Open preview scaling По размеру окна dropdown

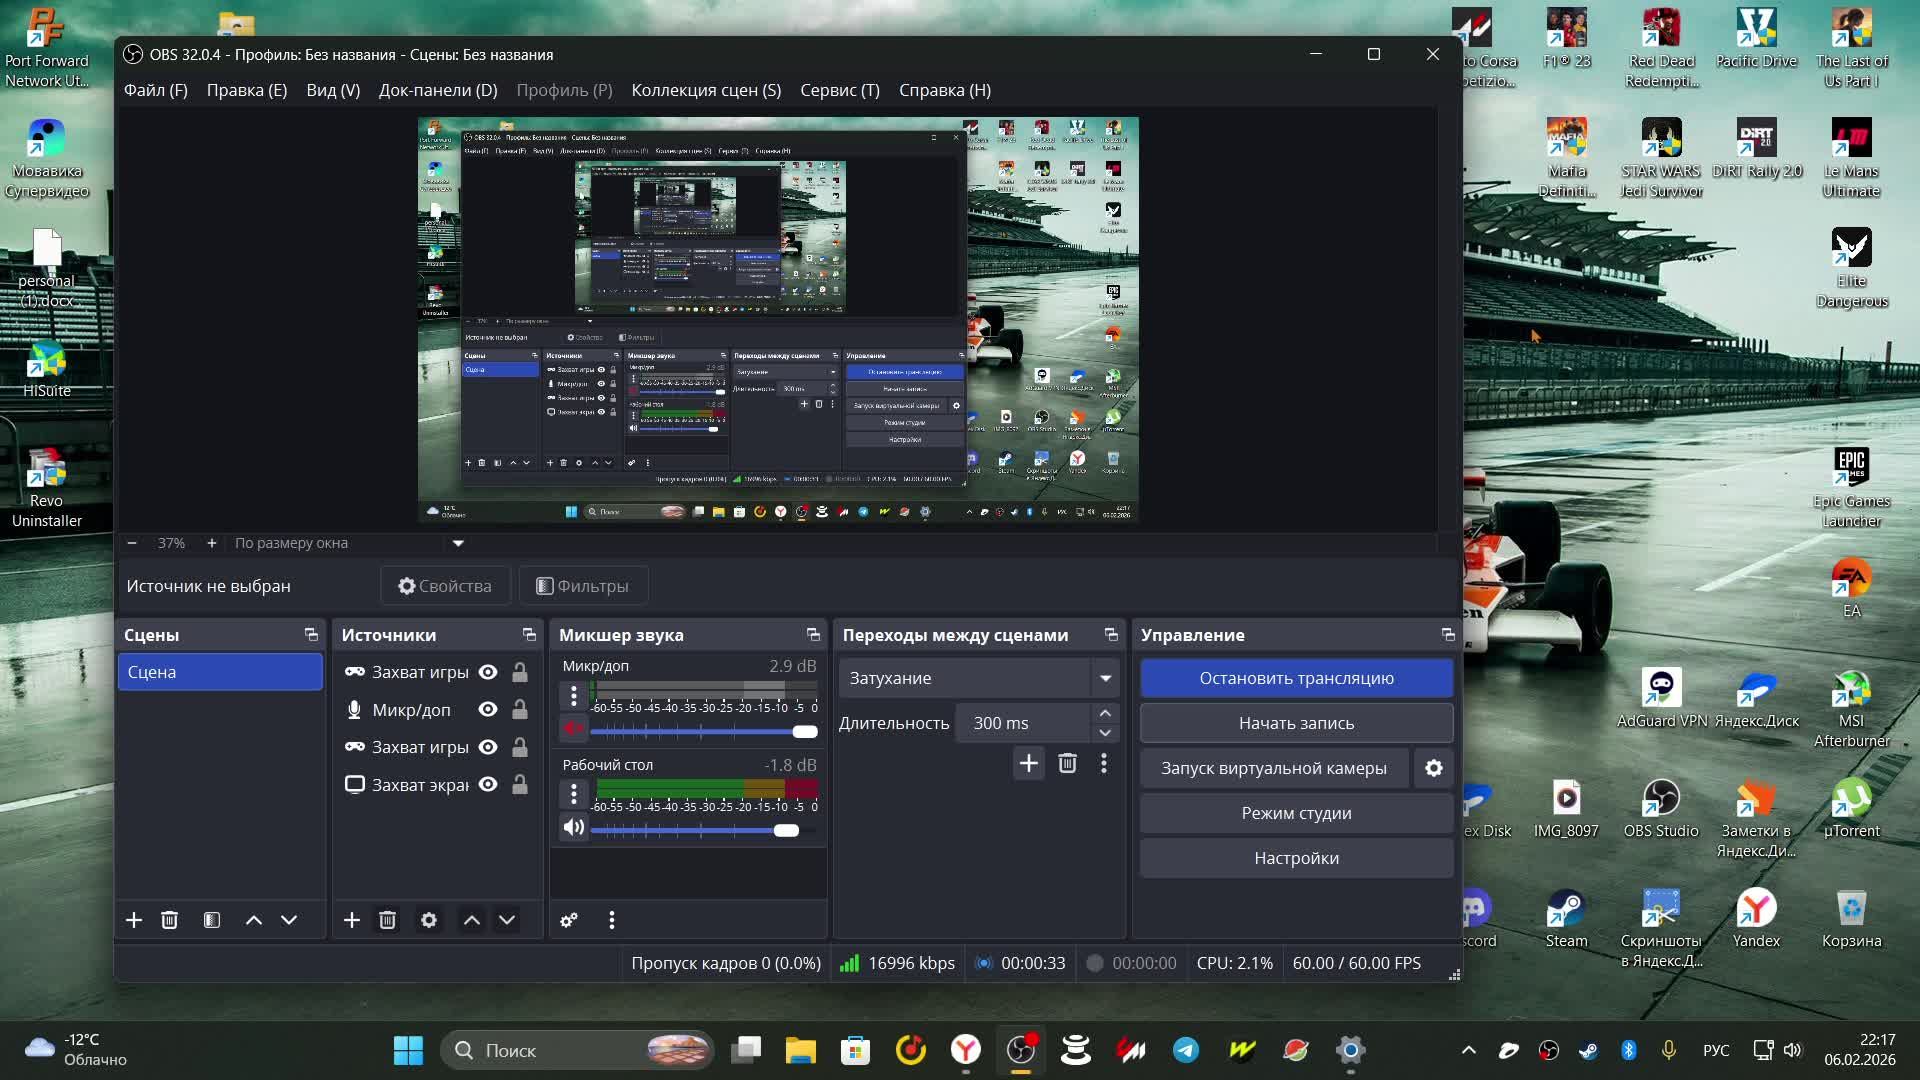click(458, 543)
